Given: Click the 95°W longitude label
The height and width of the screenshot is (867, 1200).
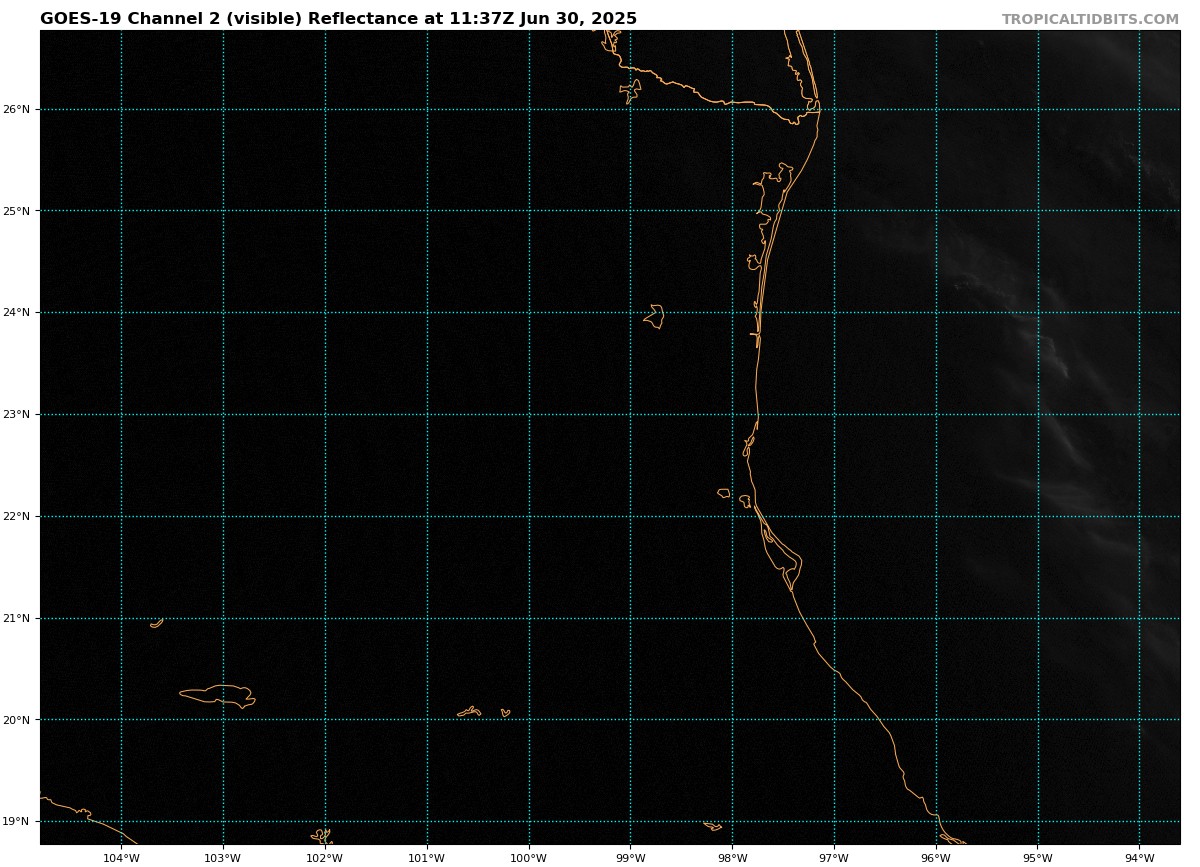Looking at the screenshot, I should pos(1038,858).
